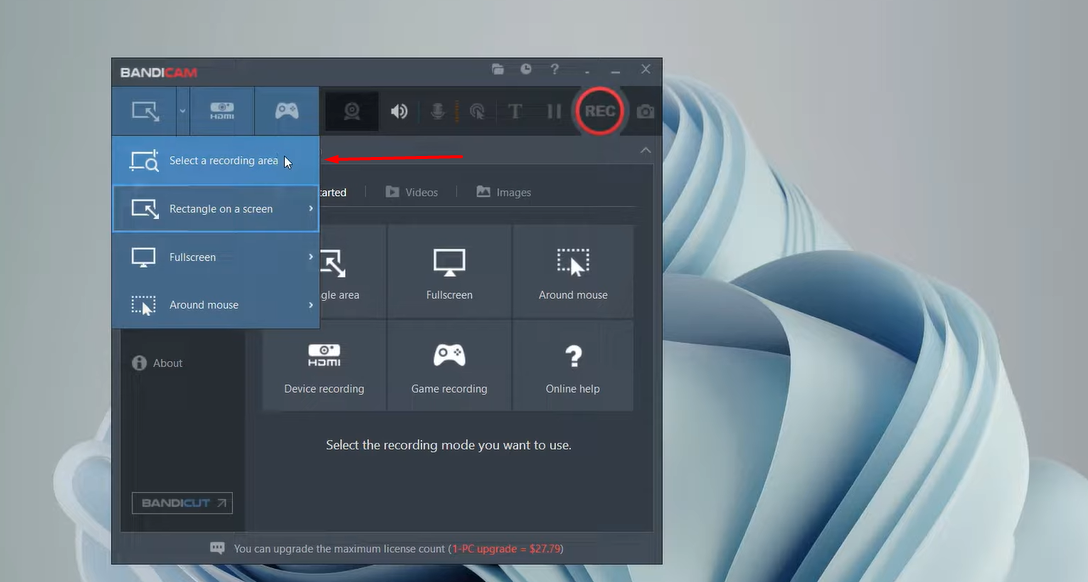Click the 1-PC upgrade price link
1088x582 pixels.
(x=506, y=549)
